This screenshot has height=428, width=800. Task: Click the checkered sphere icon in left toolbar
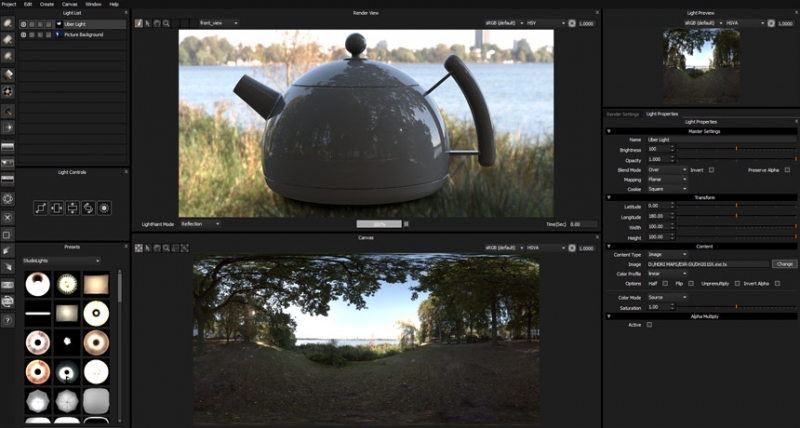pos(8,91)
